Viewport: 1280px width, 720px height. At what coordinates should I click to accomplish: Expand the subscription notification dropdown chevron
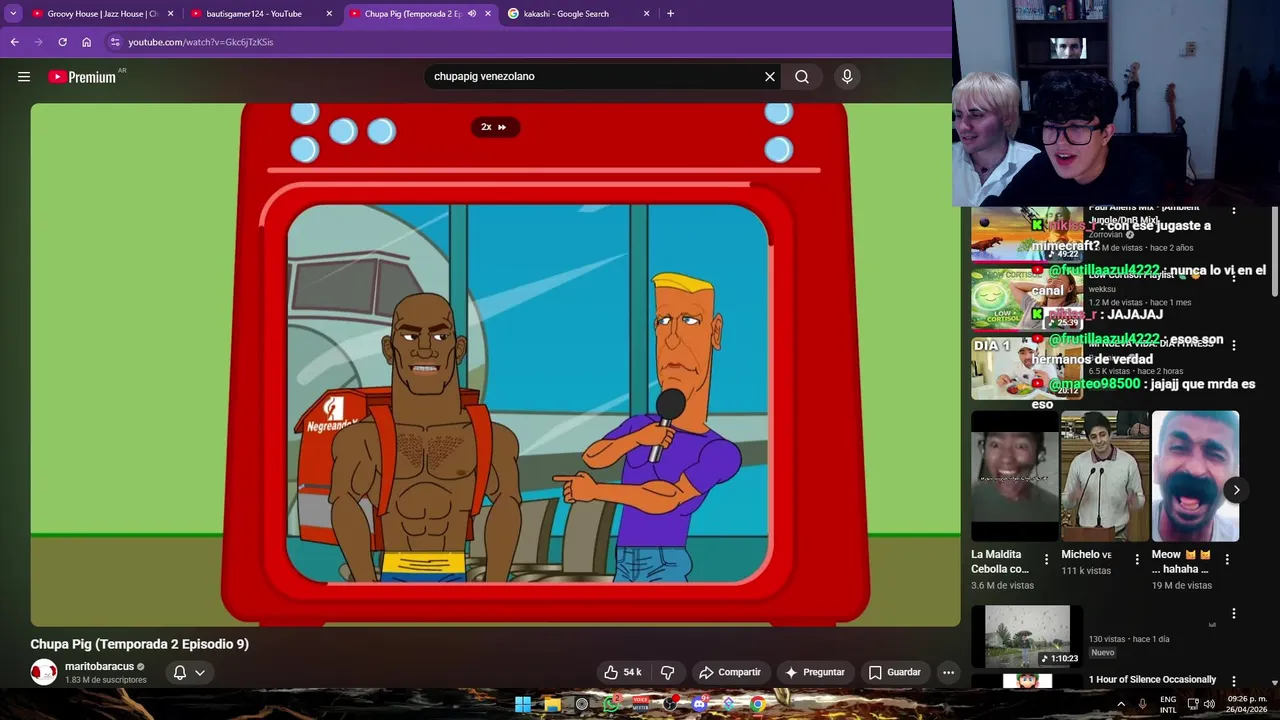coord(200,672)
